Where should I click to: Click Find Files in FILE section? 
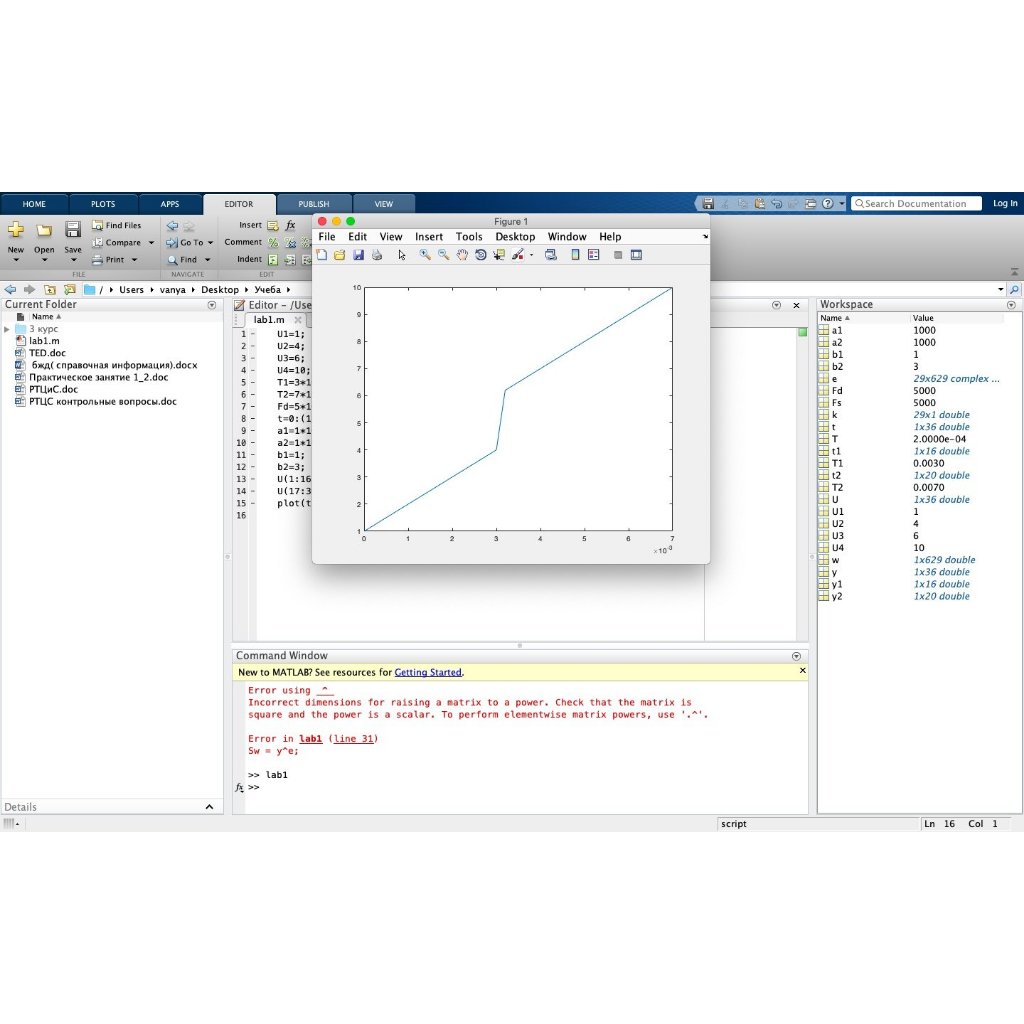(116, 225)
